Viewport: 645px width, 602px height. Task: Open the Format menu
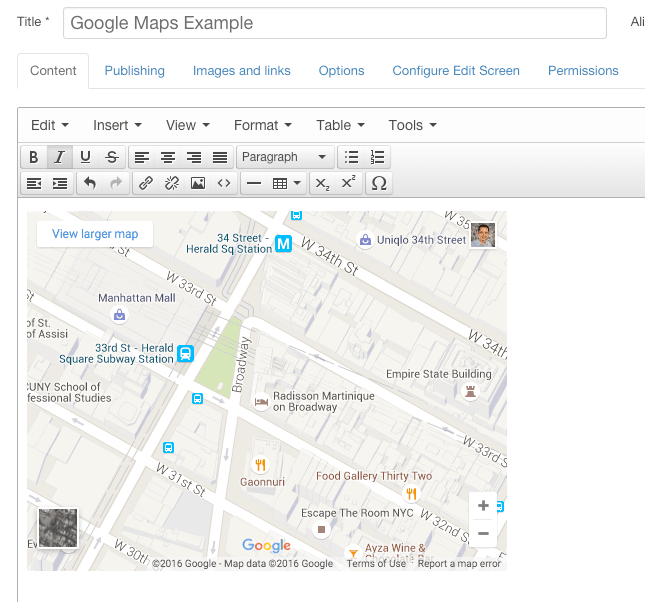click(262, 125)
